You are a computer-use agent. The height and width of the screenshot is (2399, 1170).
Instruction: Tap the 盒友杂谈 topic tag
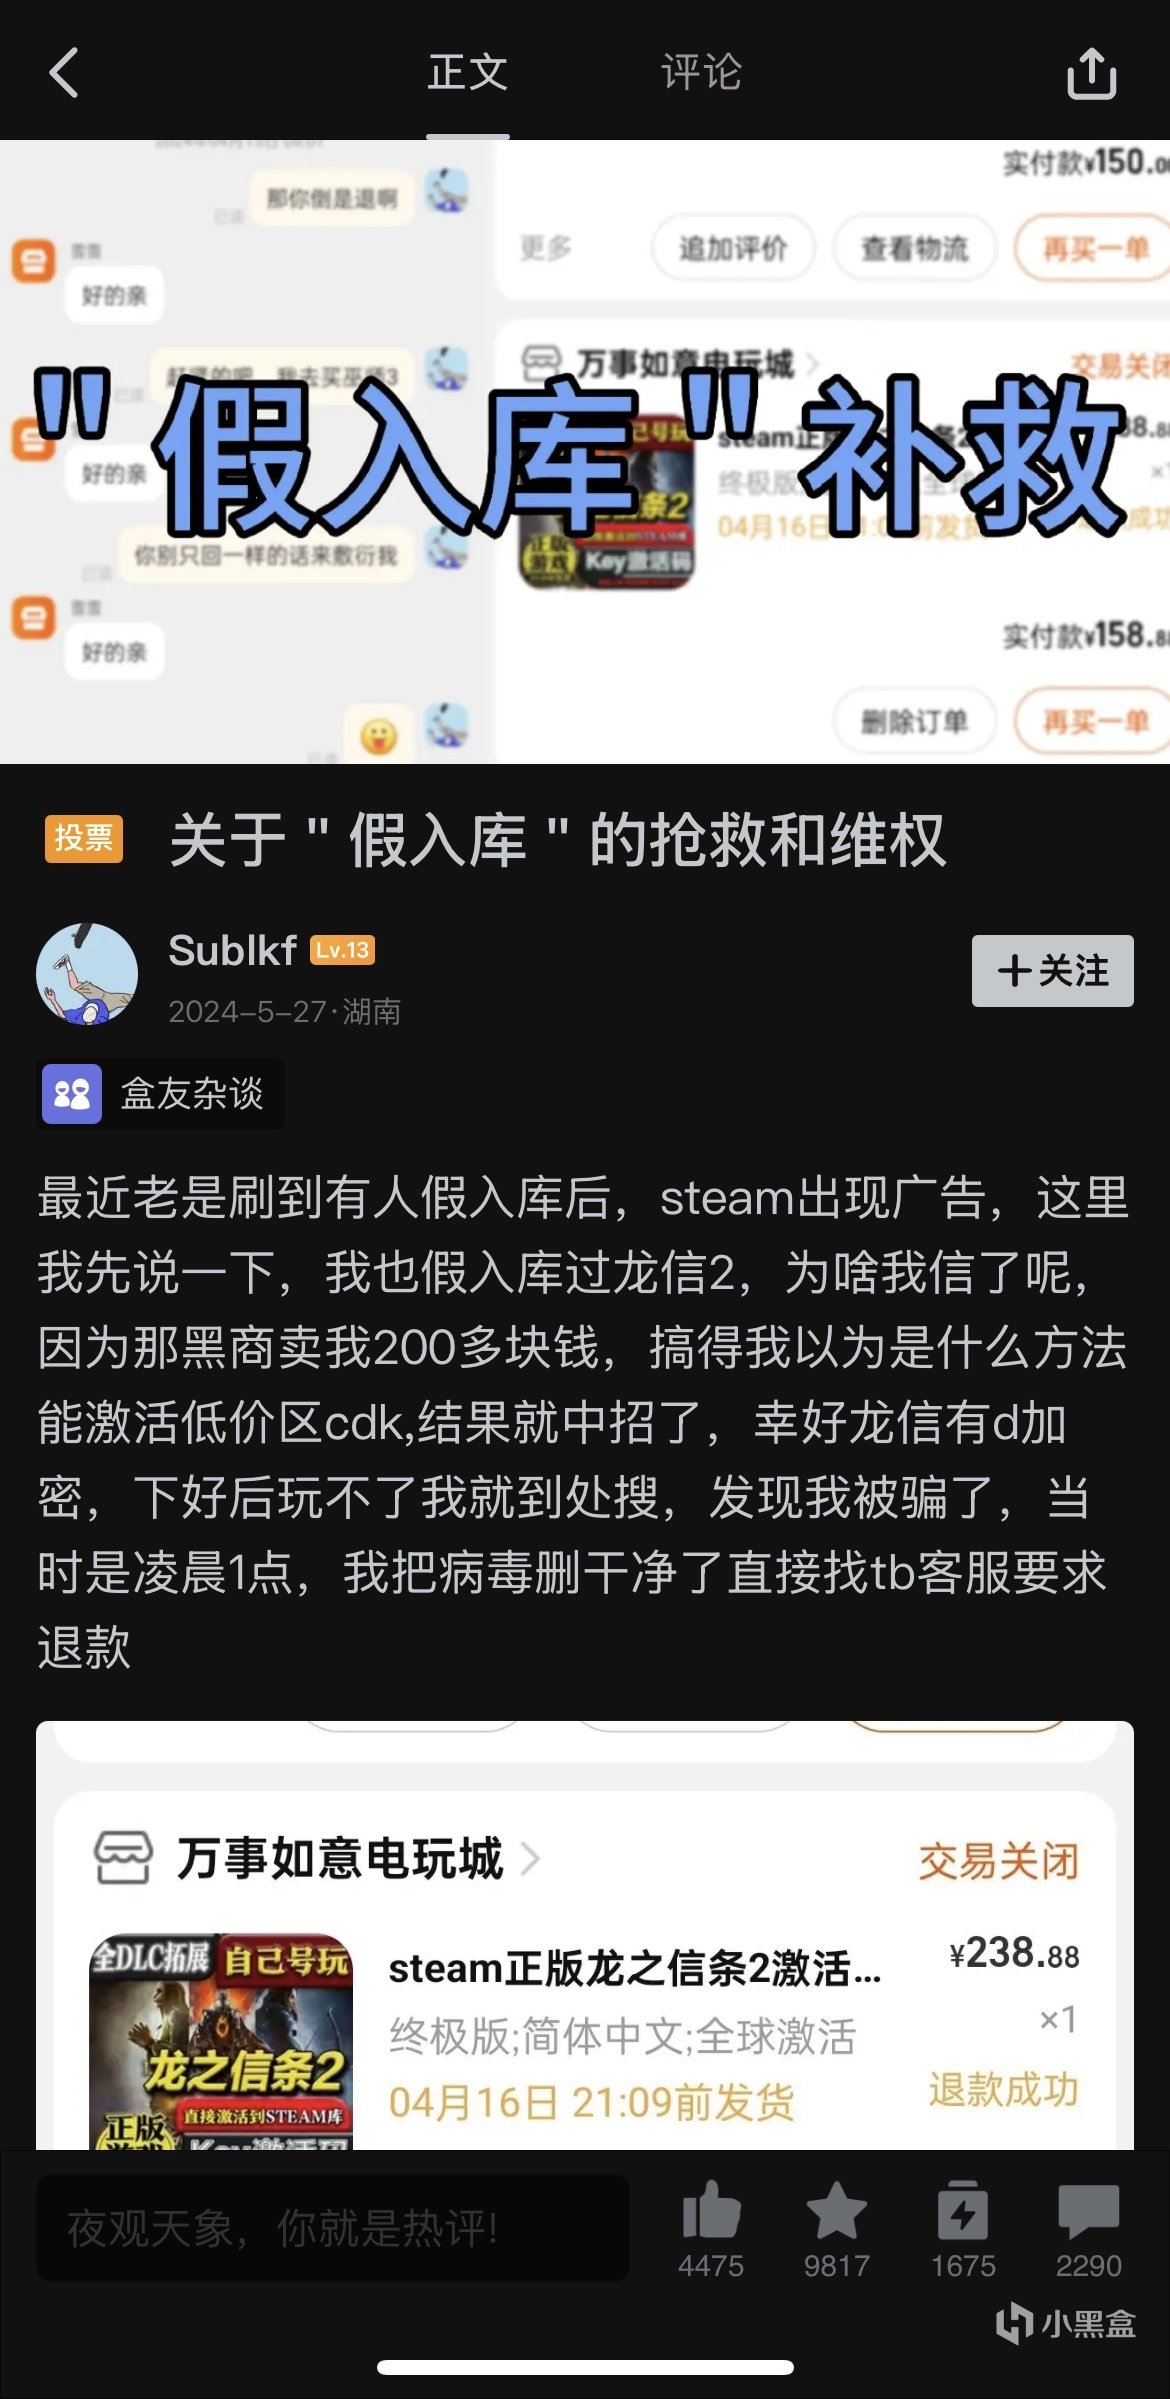(x=161, y=1094)
